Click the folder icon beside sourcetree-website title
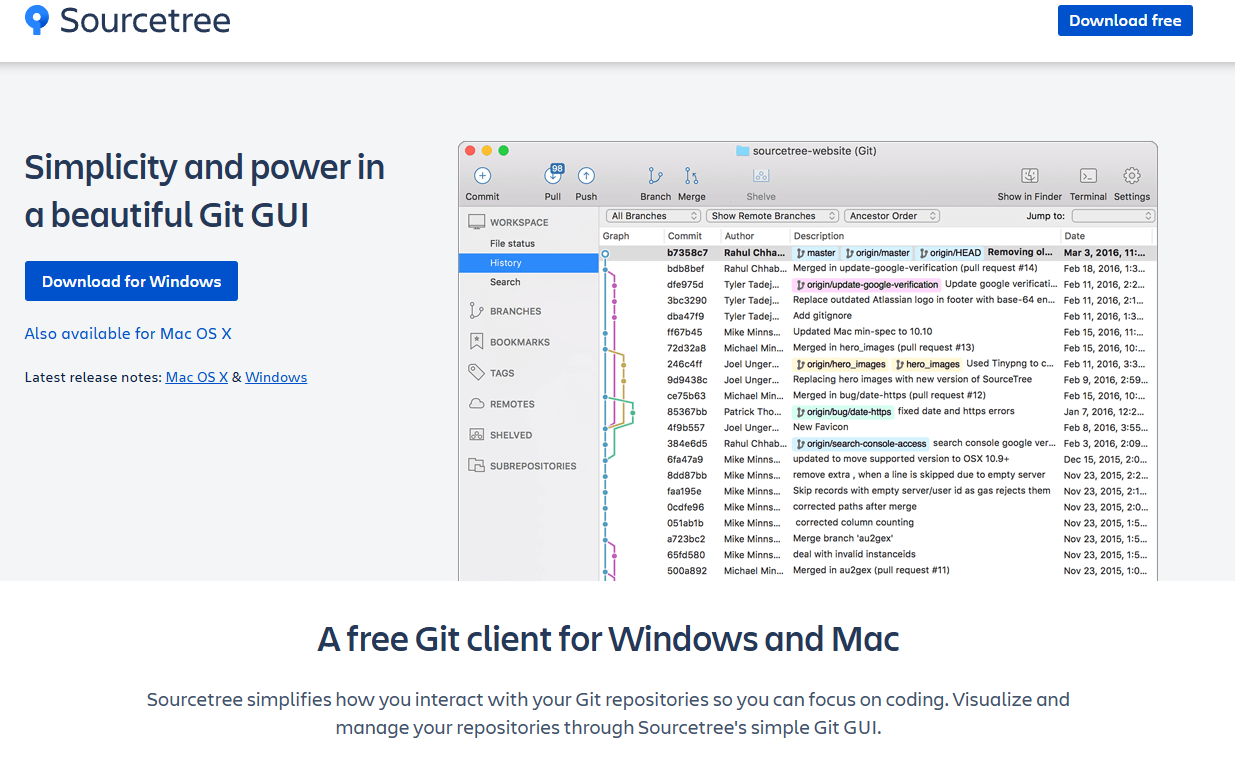1235x764 pixels. point(743,151)
